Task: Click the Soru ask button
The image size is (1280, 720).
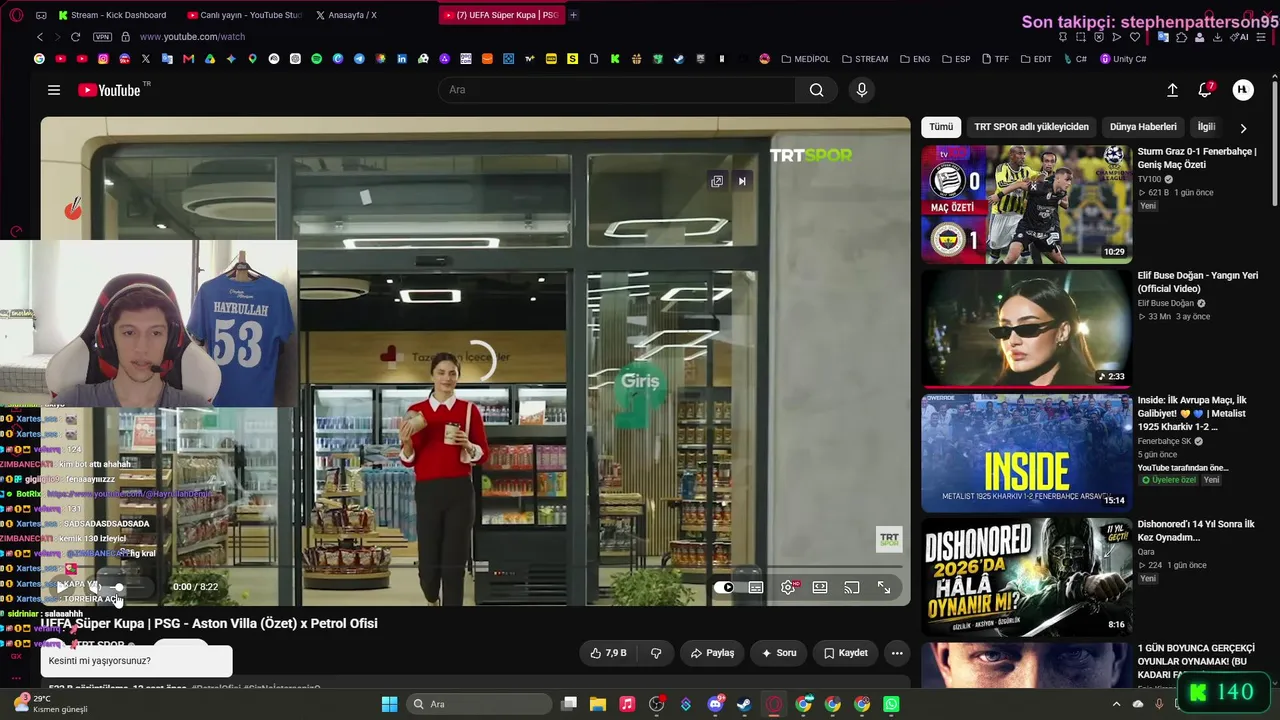Action: [x=779, y=653]
